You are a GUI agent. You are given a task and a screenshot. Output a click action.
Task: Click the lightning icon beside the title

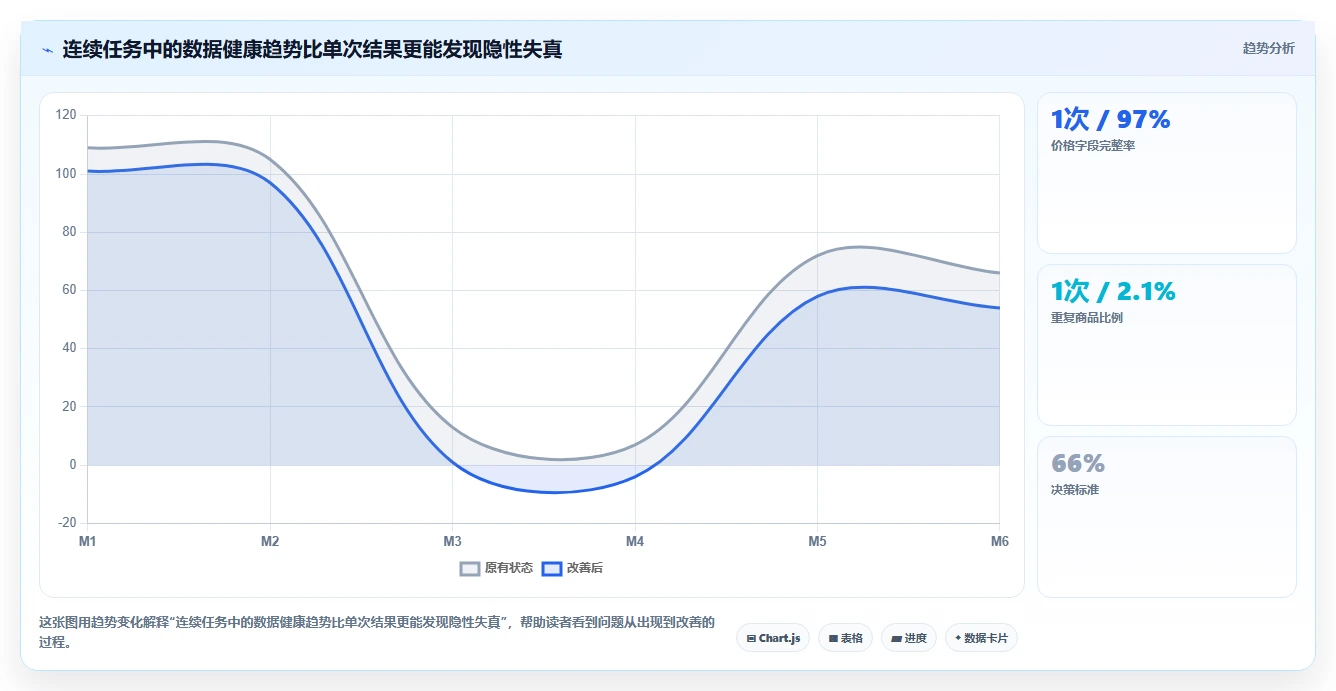(x=47, y=49)
